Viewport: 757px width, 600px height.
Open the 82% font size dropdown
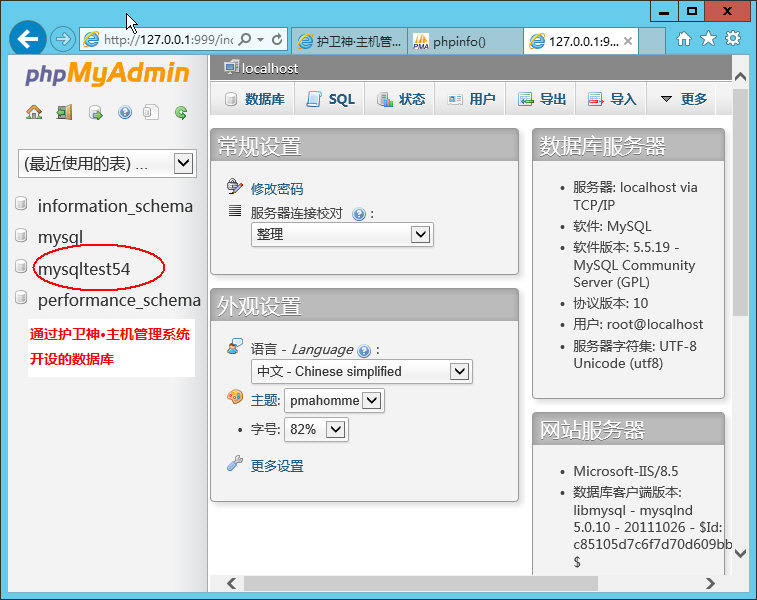(316, 429)
